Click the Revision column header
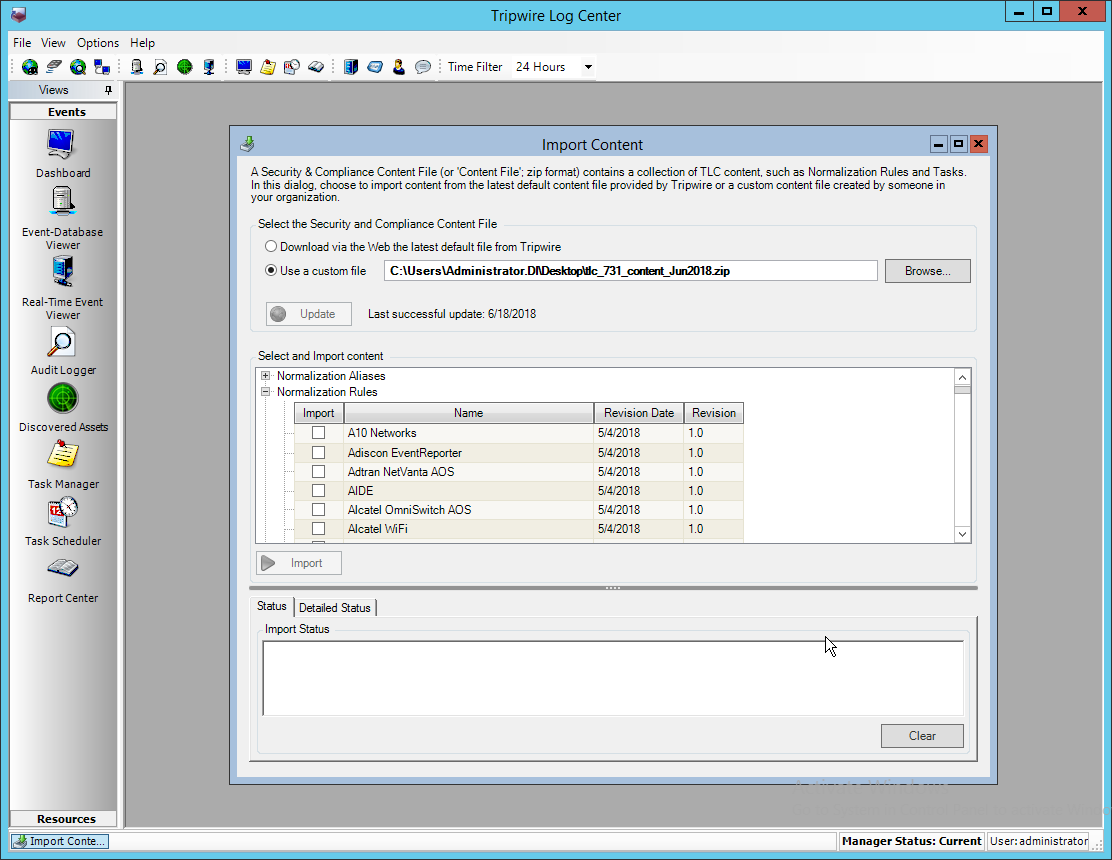The image size is (1112, 860). tap(714, 413)
